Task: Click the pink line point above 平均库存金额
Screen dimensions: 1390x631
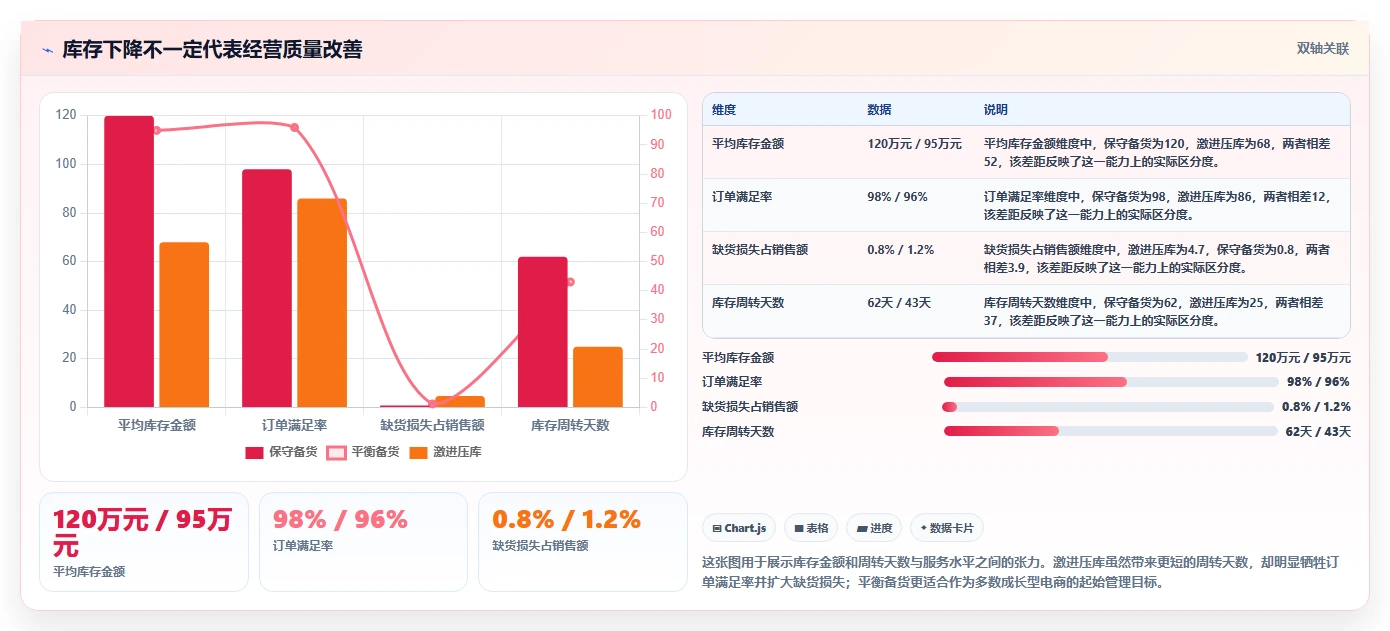Action: click(x=157, y=130)
